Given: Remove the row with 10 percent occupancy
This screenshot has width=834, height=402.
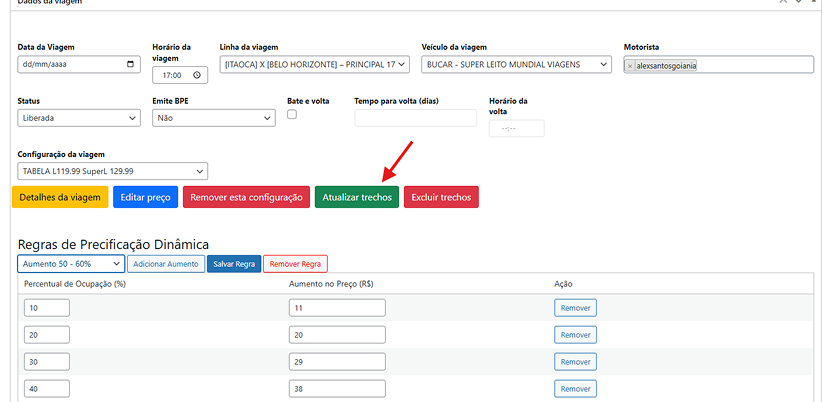Looking at the screenshot, I should click(x=574, y=308).
